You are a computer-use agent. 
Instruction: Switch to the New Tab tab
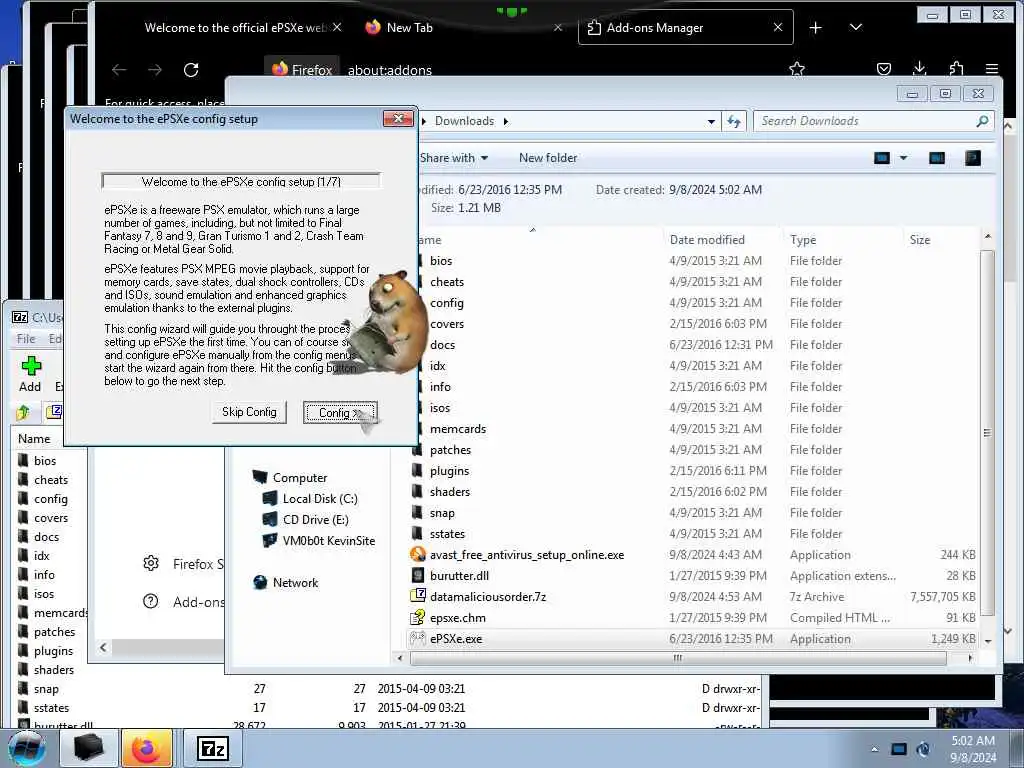(409, 27)
